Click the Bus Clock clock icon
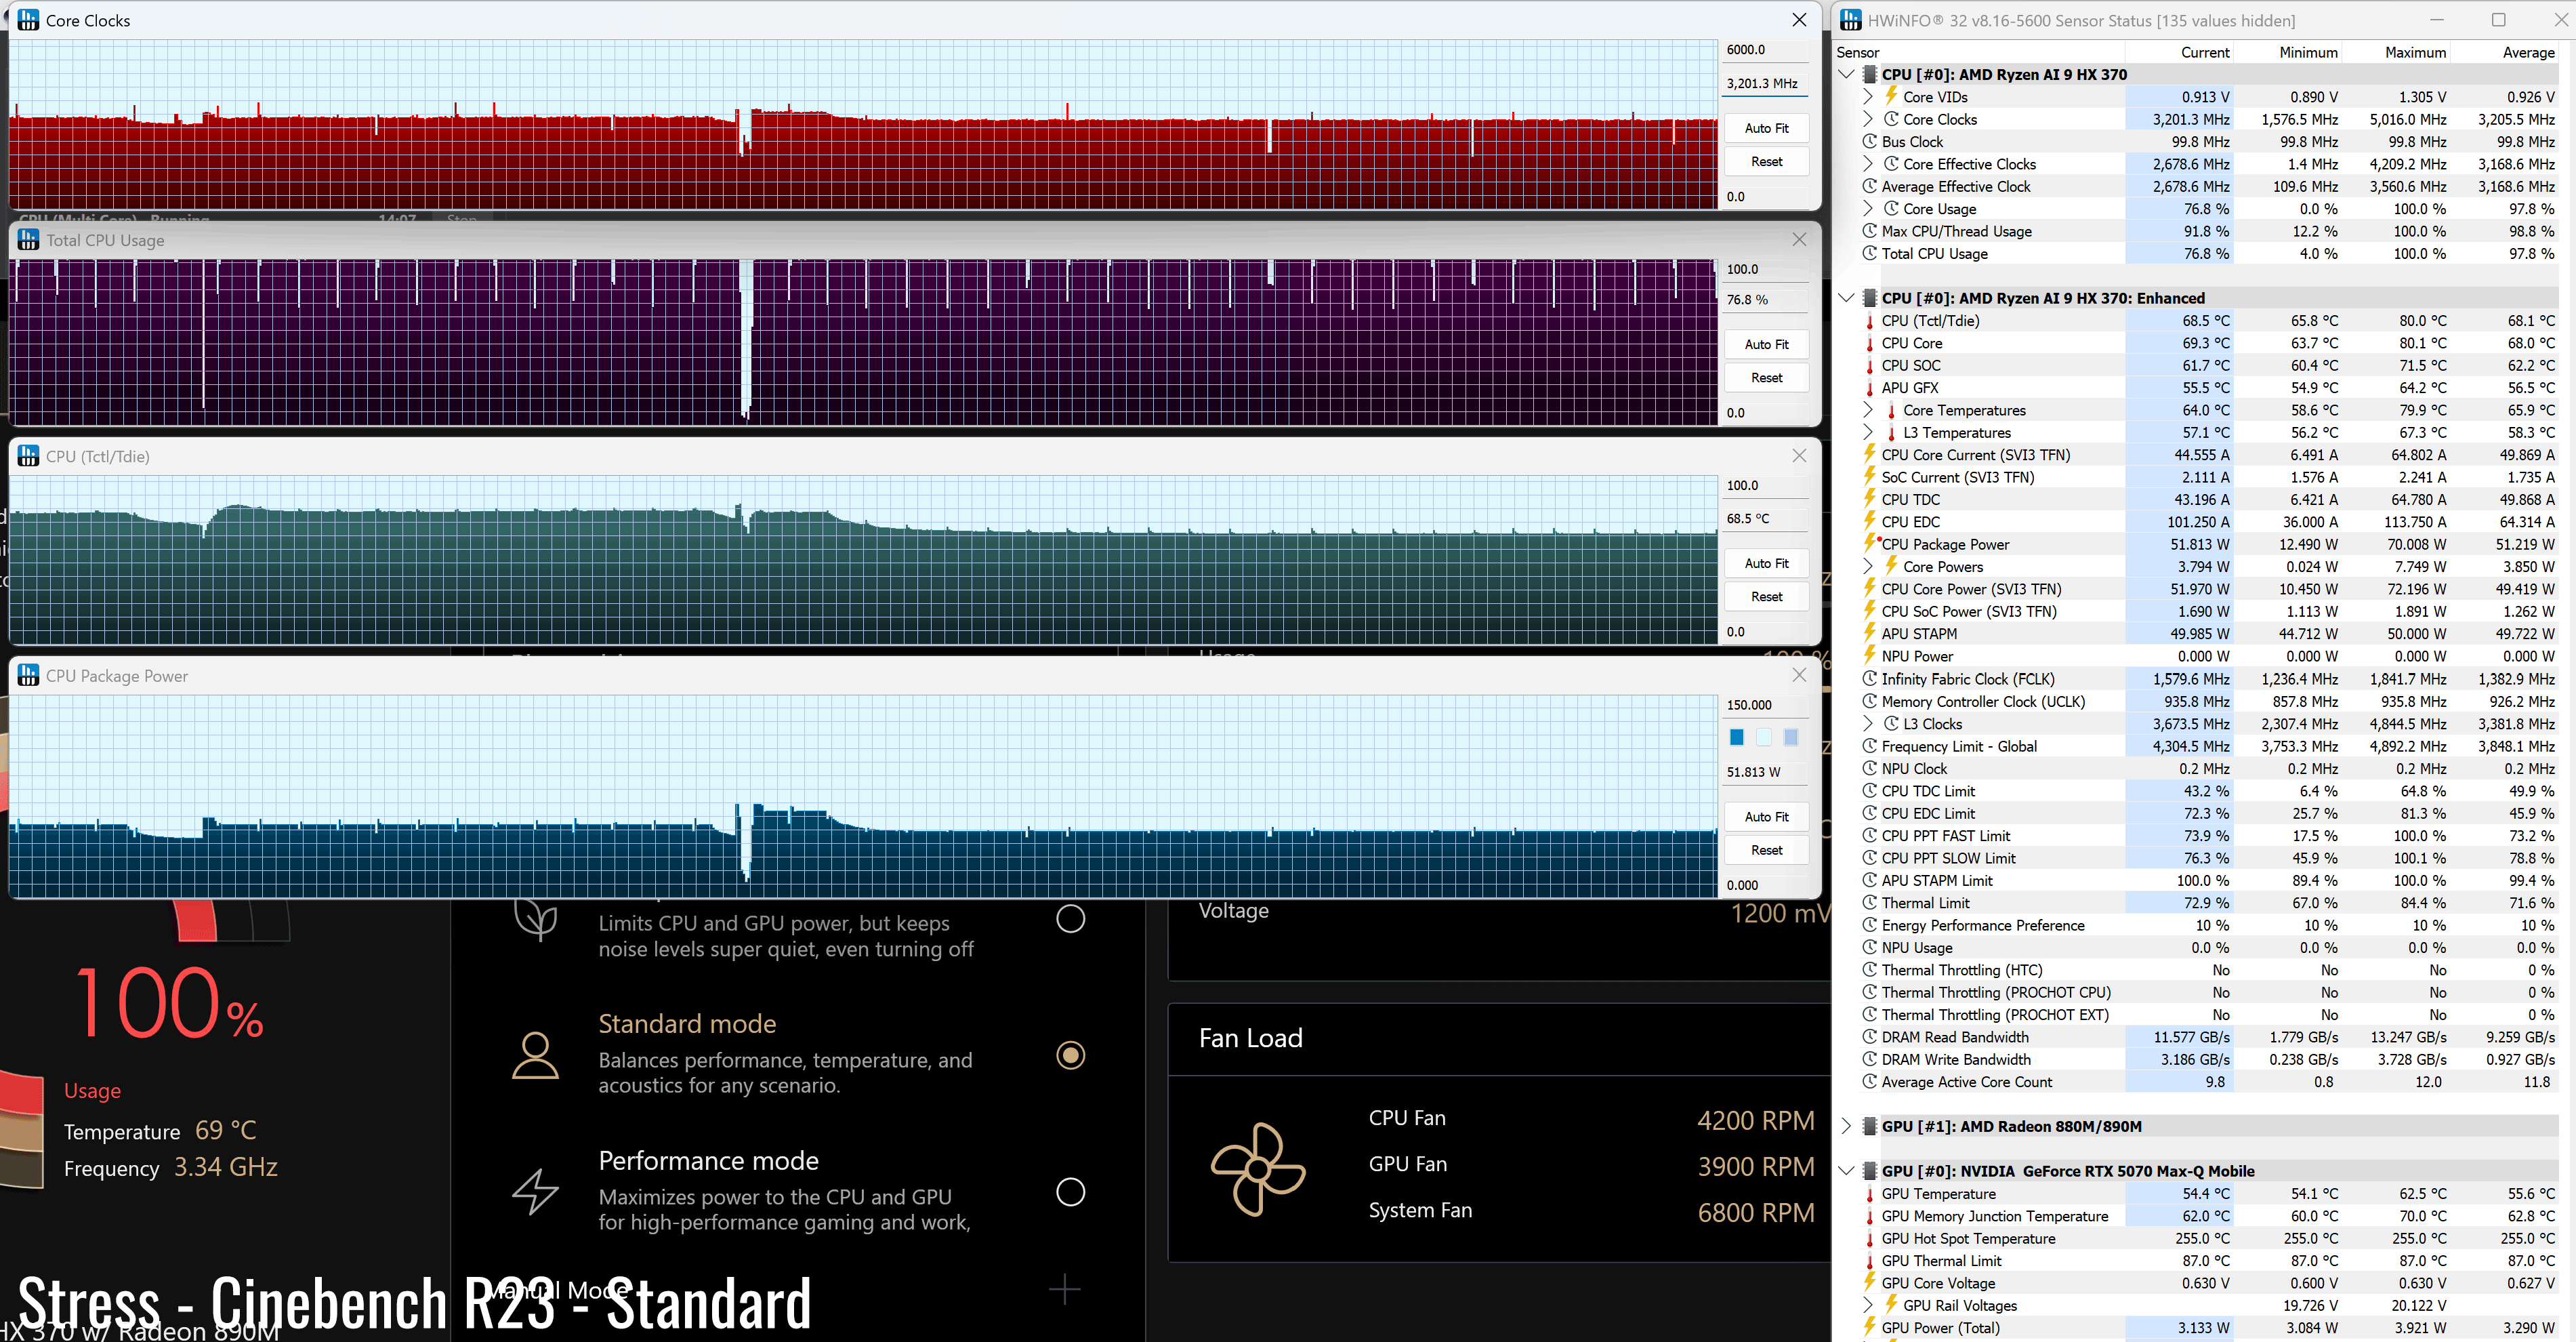Screen dimensions: 2576x1342 (1869, 141)
